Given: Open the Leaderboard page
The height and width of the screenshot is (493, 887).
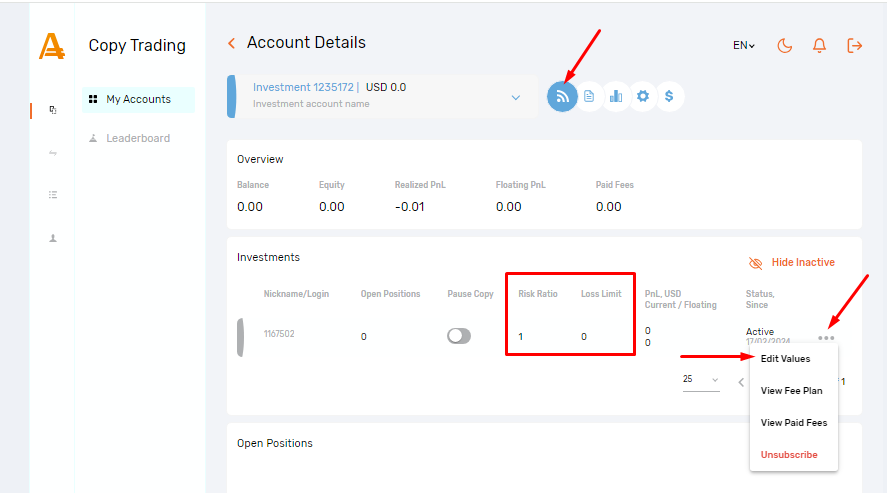Looking at the screenshot, I should 137,138.
